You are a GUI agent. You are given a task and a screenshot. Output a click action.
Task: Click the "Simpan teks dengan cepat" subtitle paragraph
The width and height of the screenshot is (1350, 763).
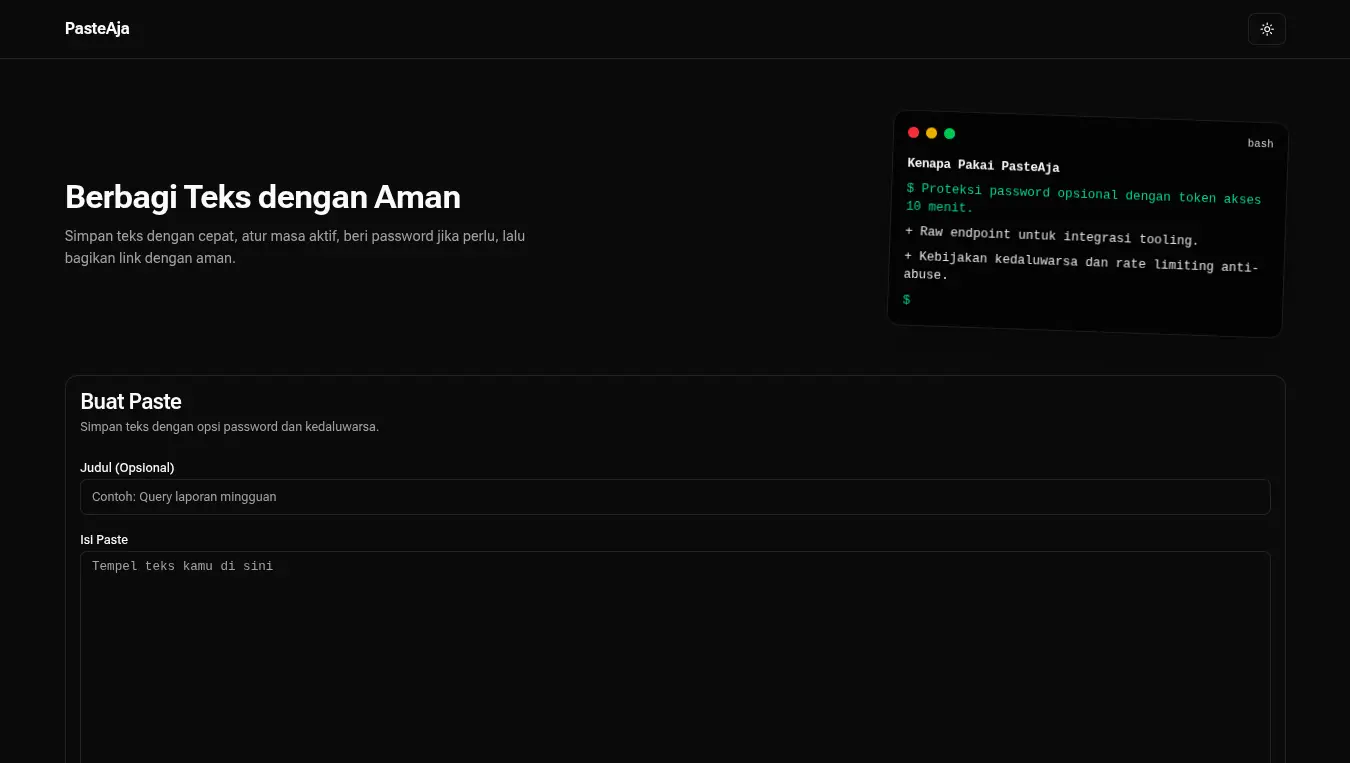294,247
